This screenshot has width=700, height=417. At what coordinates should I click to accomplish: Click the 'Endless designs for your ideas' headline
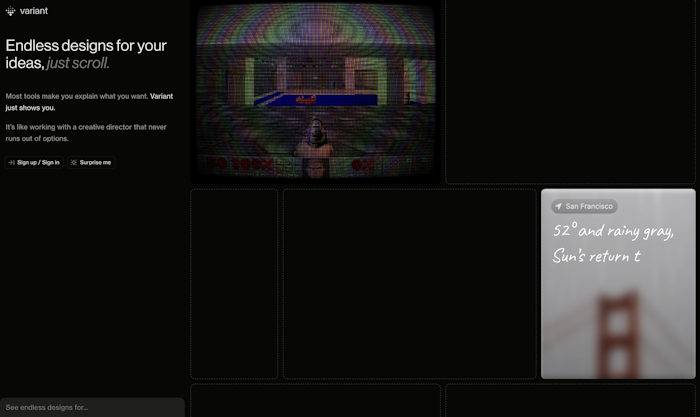pos(86,54)
